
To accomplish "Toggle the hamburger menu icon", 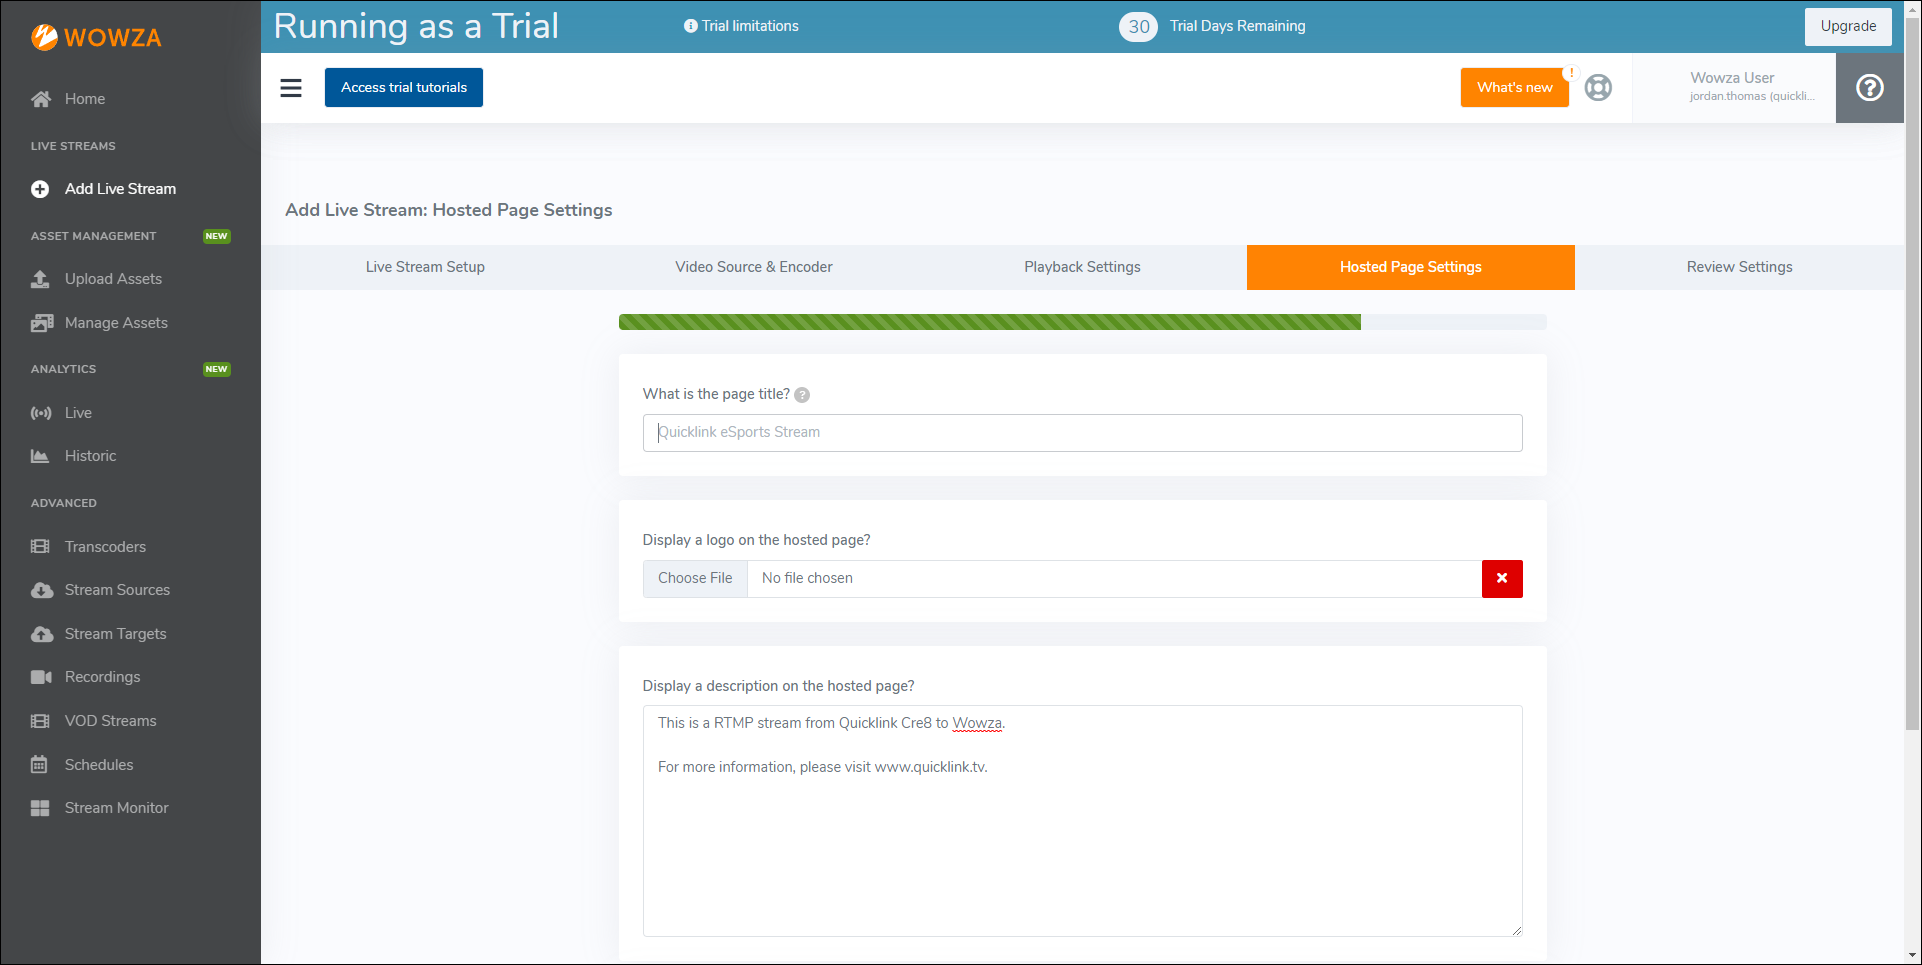I will pyautogui.click(x=291, y=88).
